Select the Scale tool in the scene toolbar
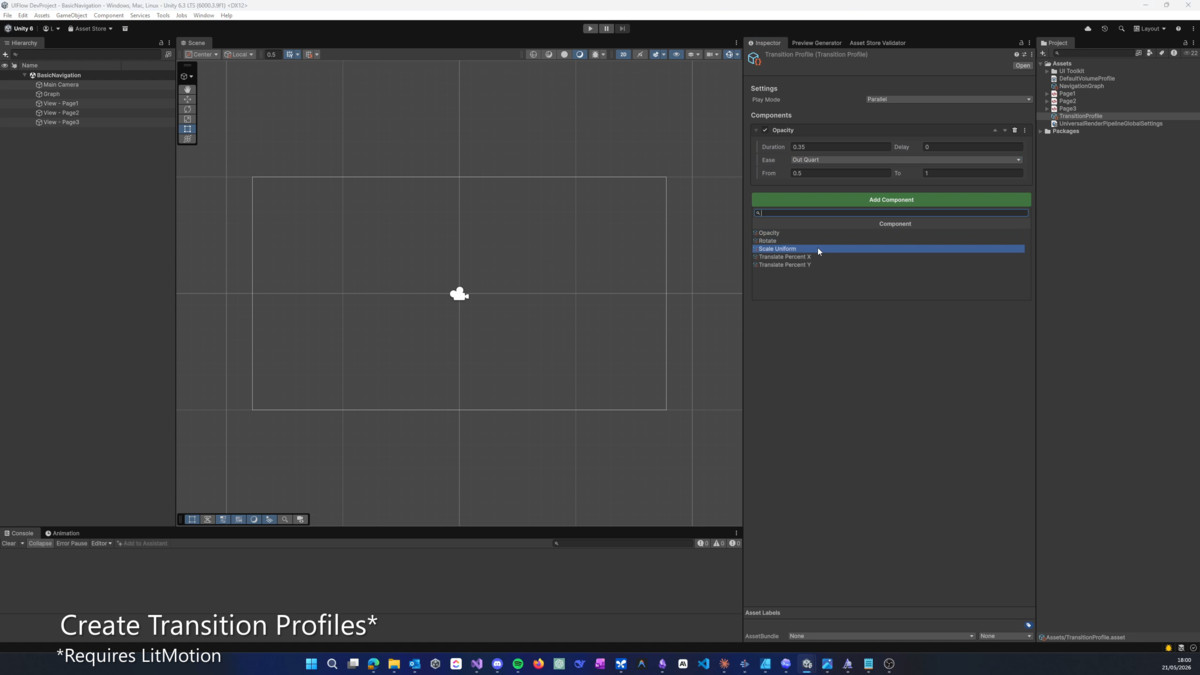This screenshot has height=675, width=1200. (187, 119)
